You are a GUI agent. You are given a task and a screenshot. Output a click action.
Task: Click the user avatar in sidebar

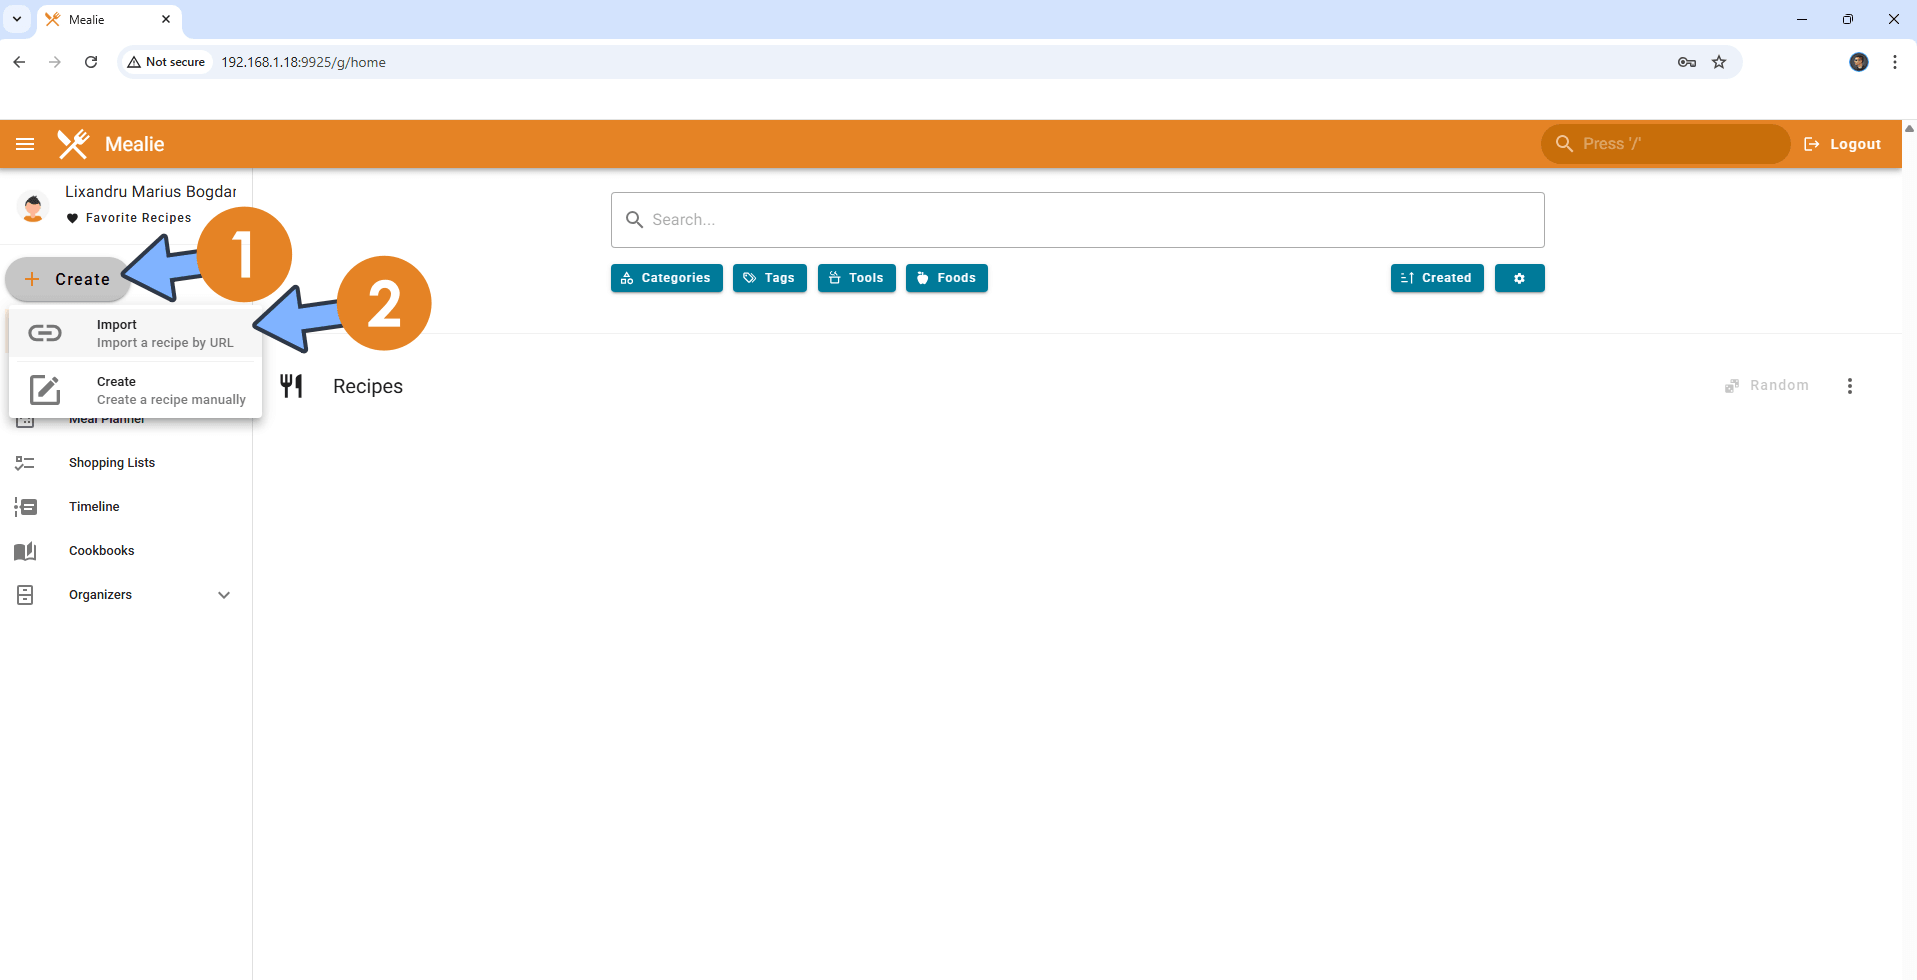(x=33, y=206)
